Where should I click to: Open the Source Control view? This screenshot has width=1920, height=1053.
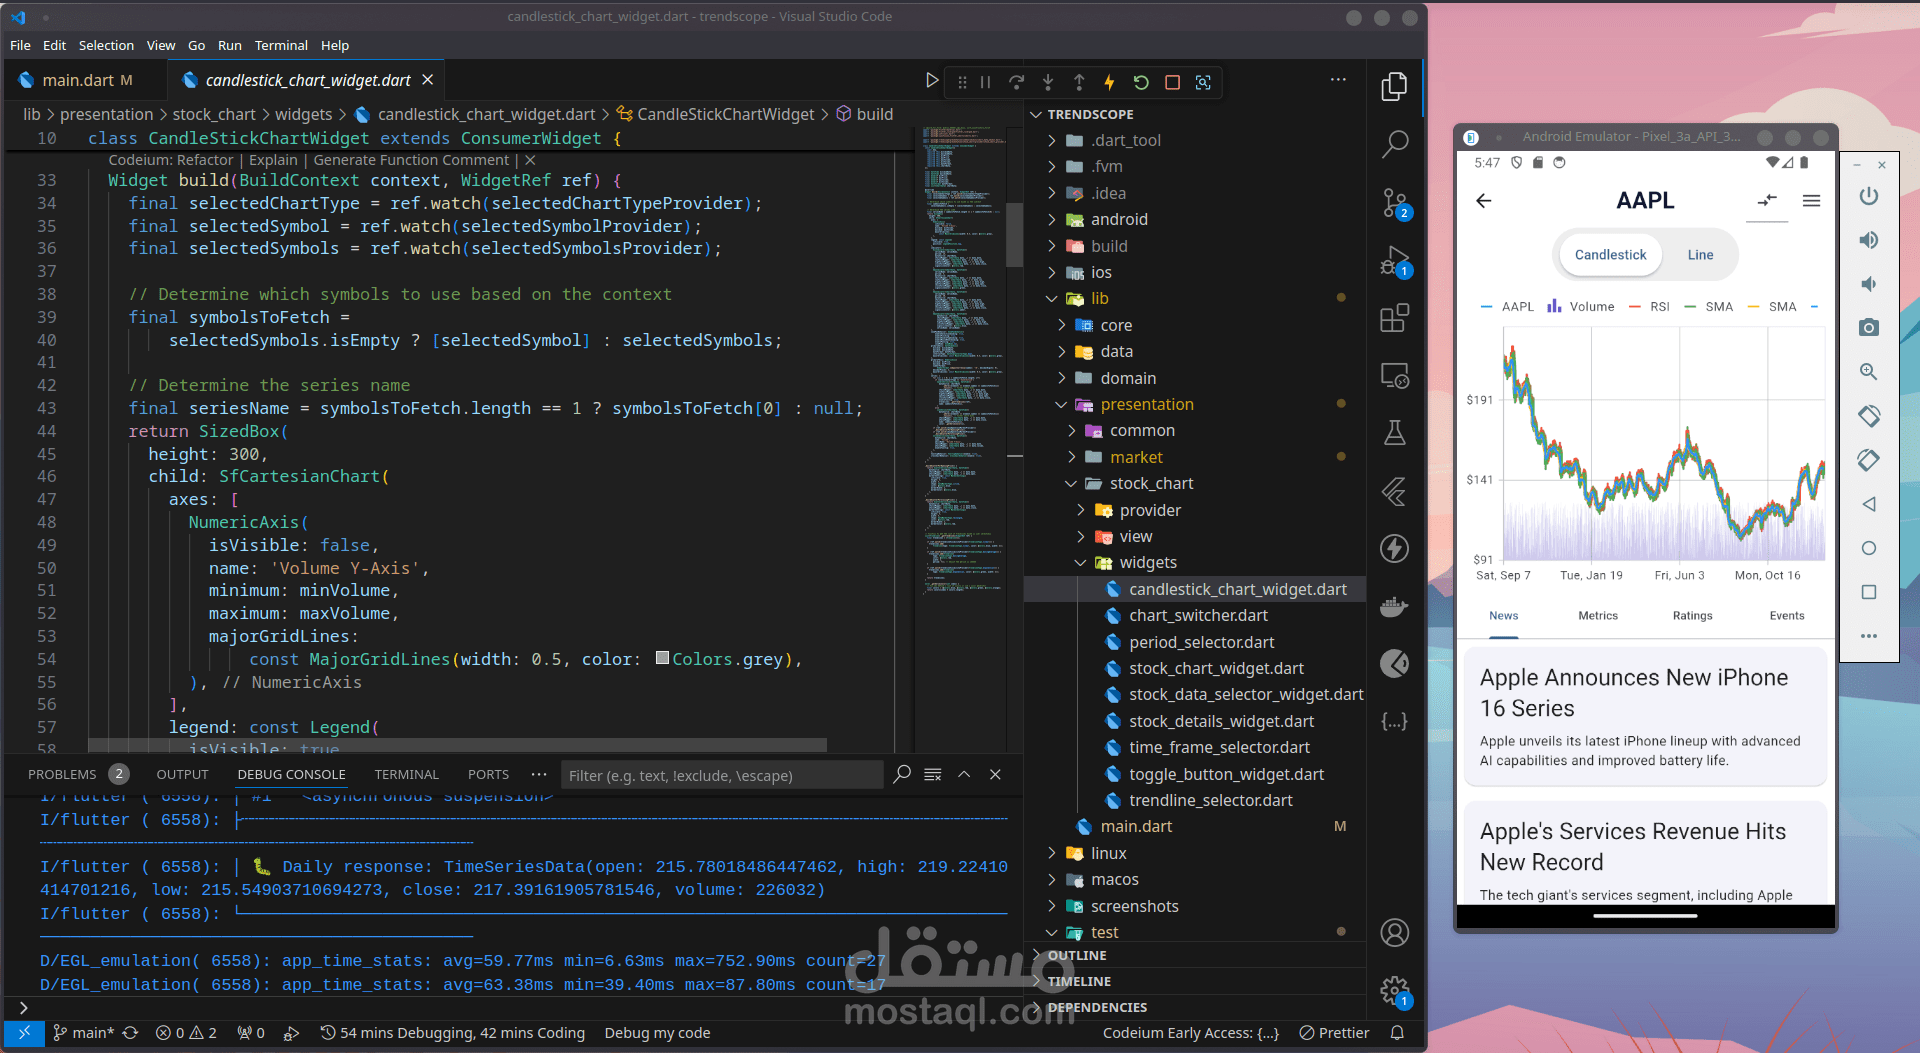pos(1394,203)
